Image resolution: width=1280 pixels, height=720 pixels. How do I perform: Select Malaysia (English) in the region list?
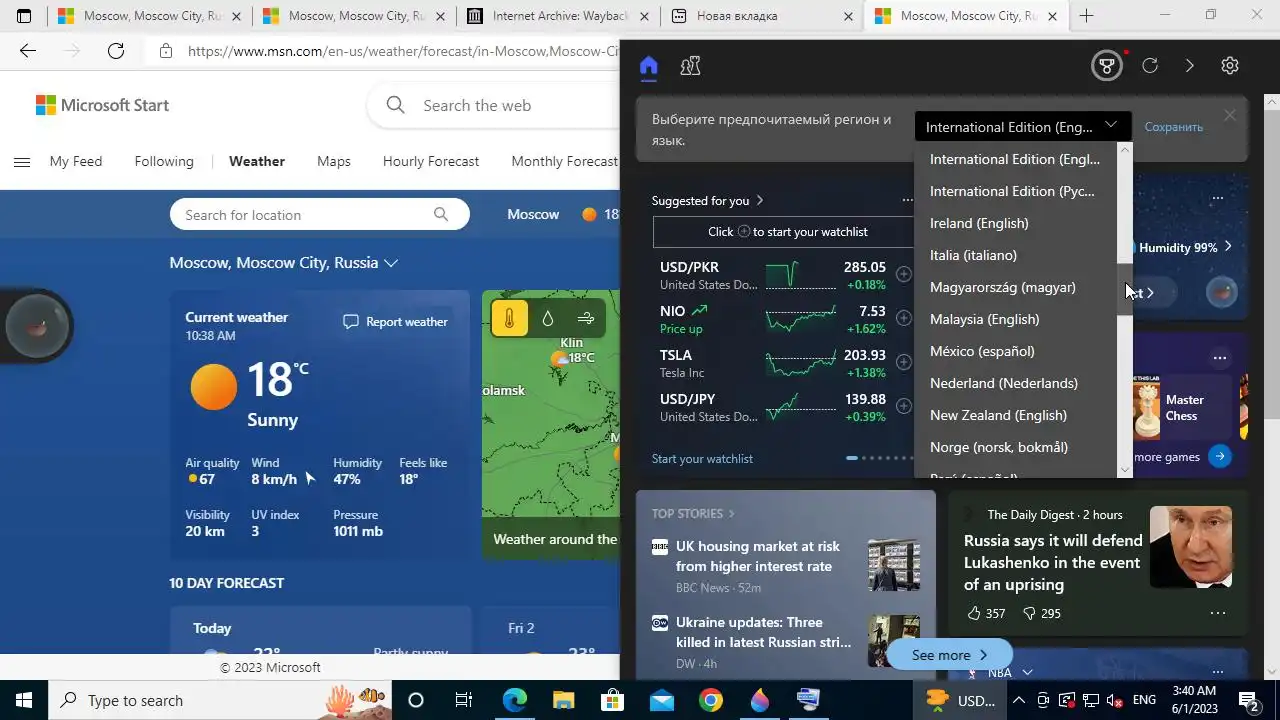pos(1015,319)
